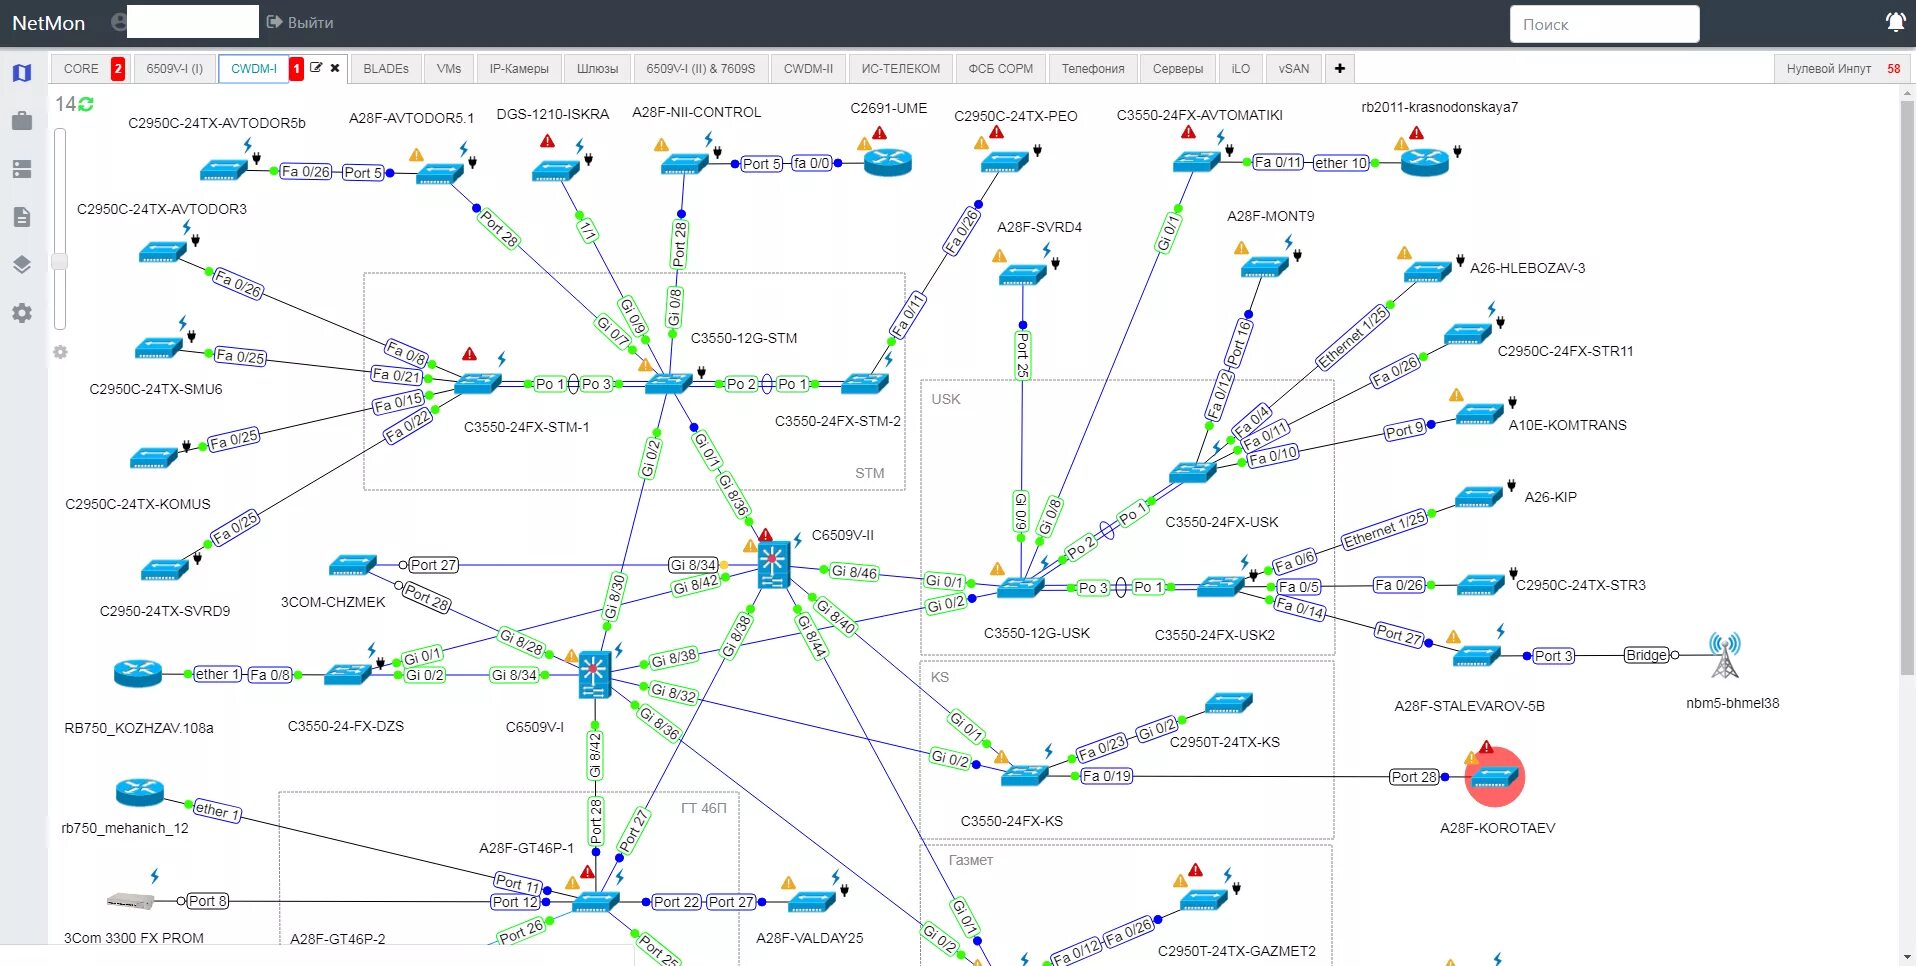
Task: Add a new map tab with plus
Action: point(1339,68)
